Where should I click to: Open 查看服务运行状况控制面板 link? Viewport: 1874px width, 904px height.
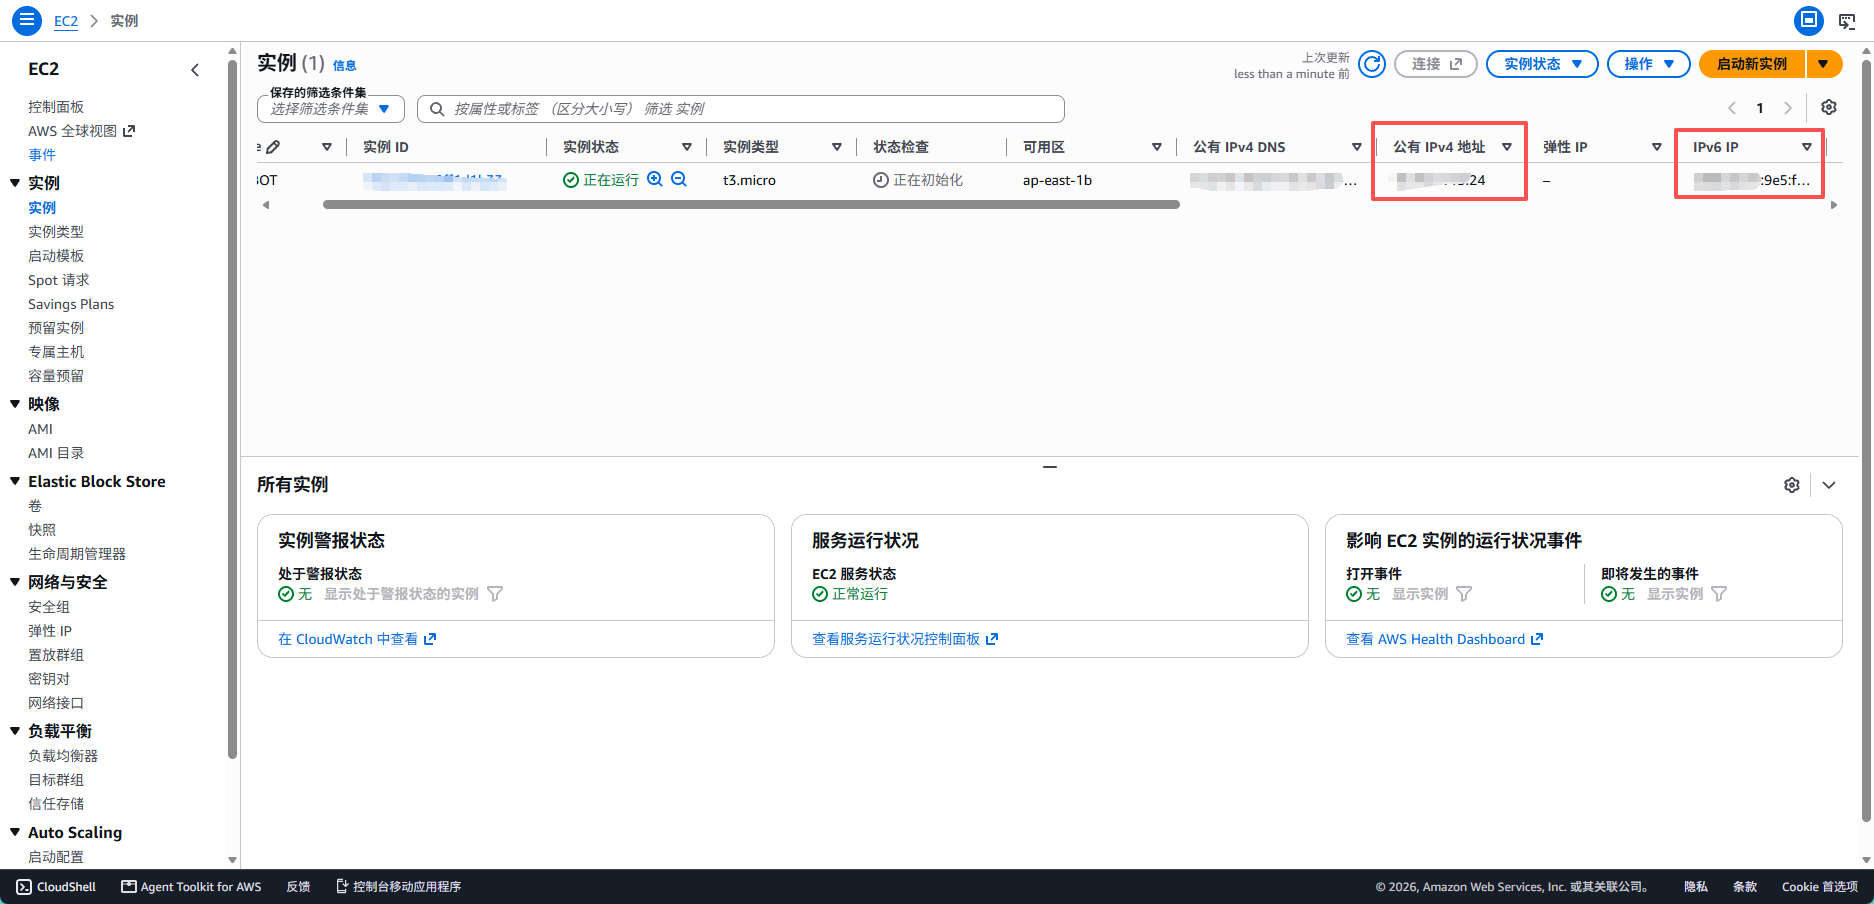[905, 639]
